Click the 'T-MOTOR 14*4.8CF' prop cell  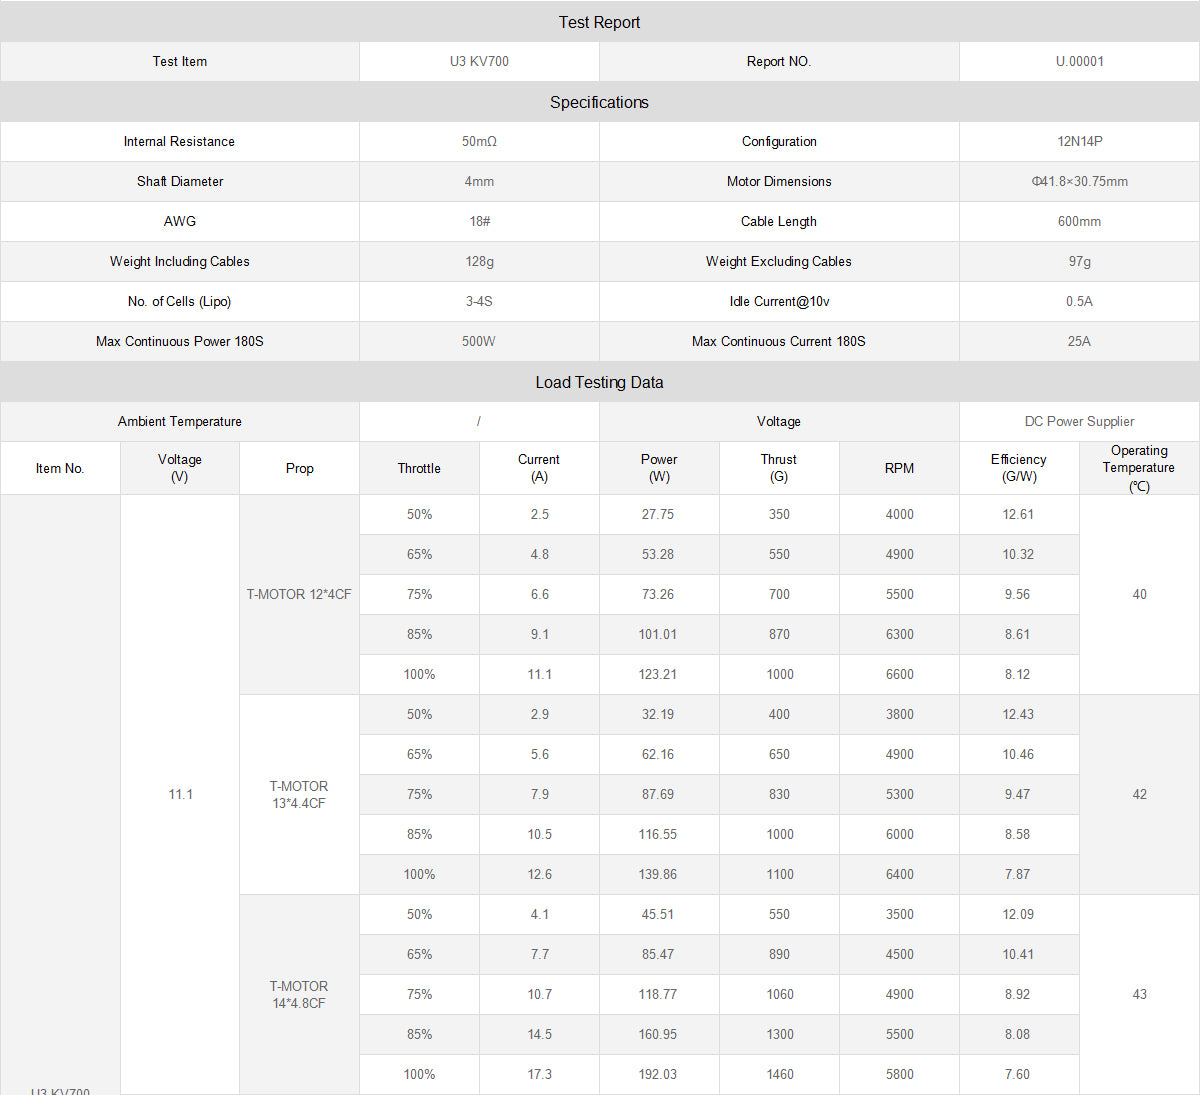(299, 994)
